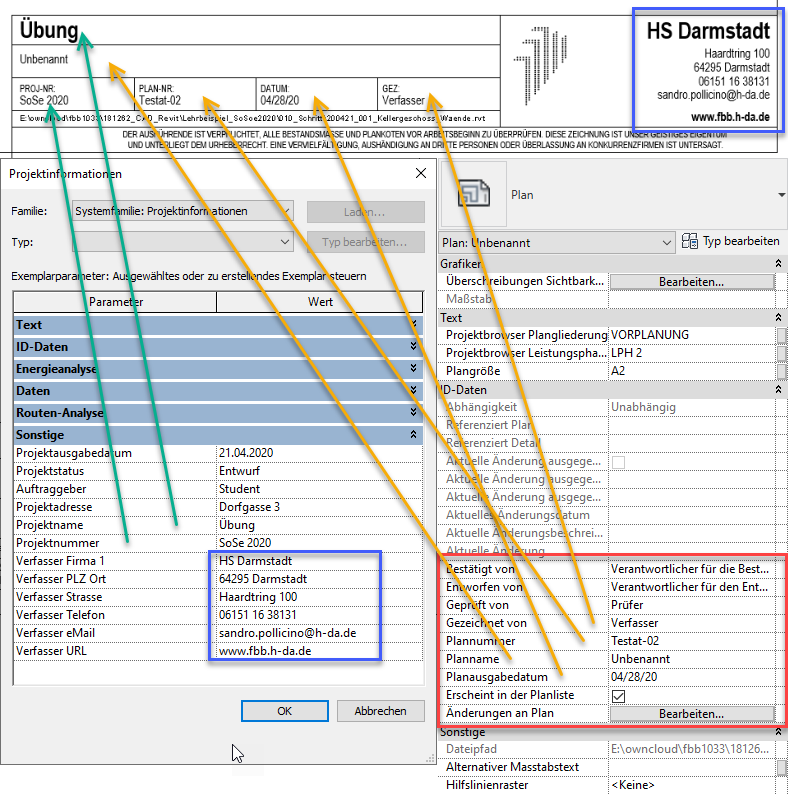
Task: Click the Plannummer value Testat-02
Action: pyautogui.click(x=690, y=641)
